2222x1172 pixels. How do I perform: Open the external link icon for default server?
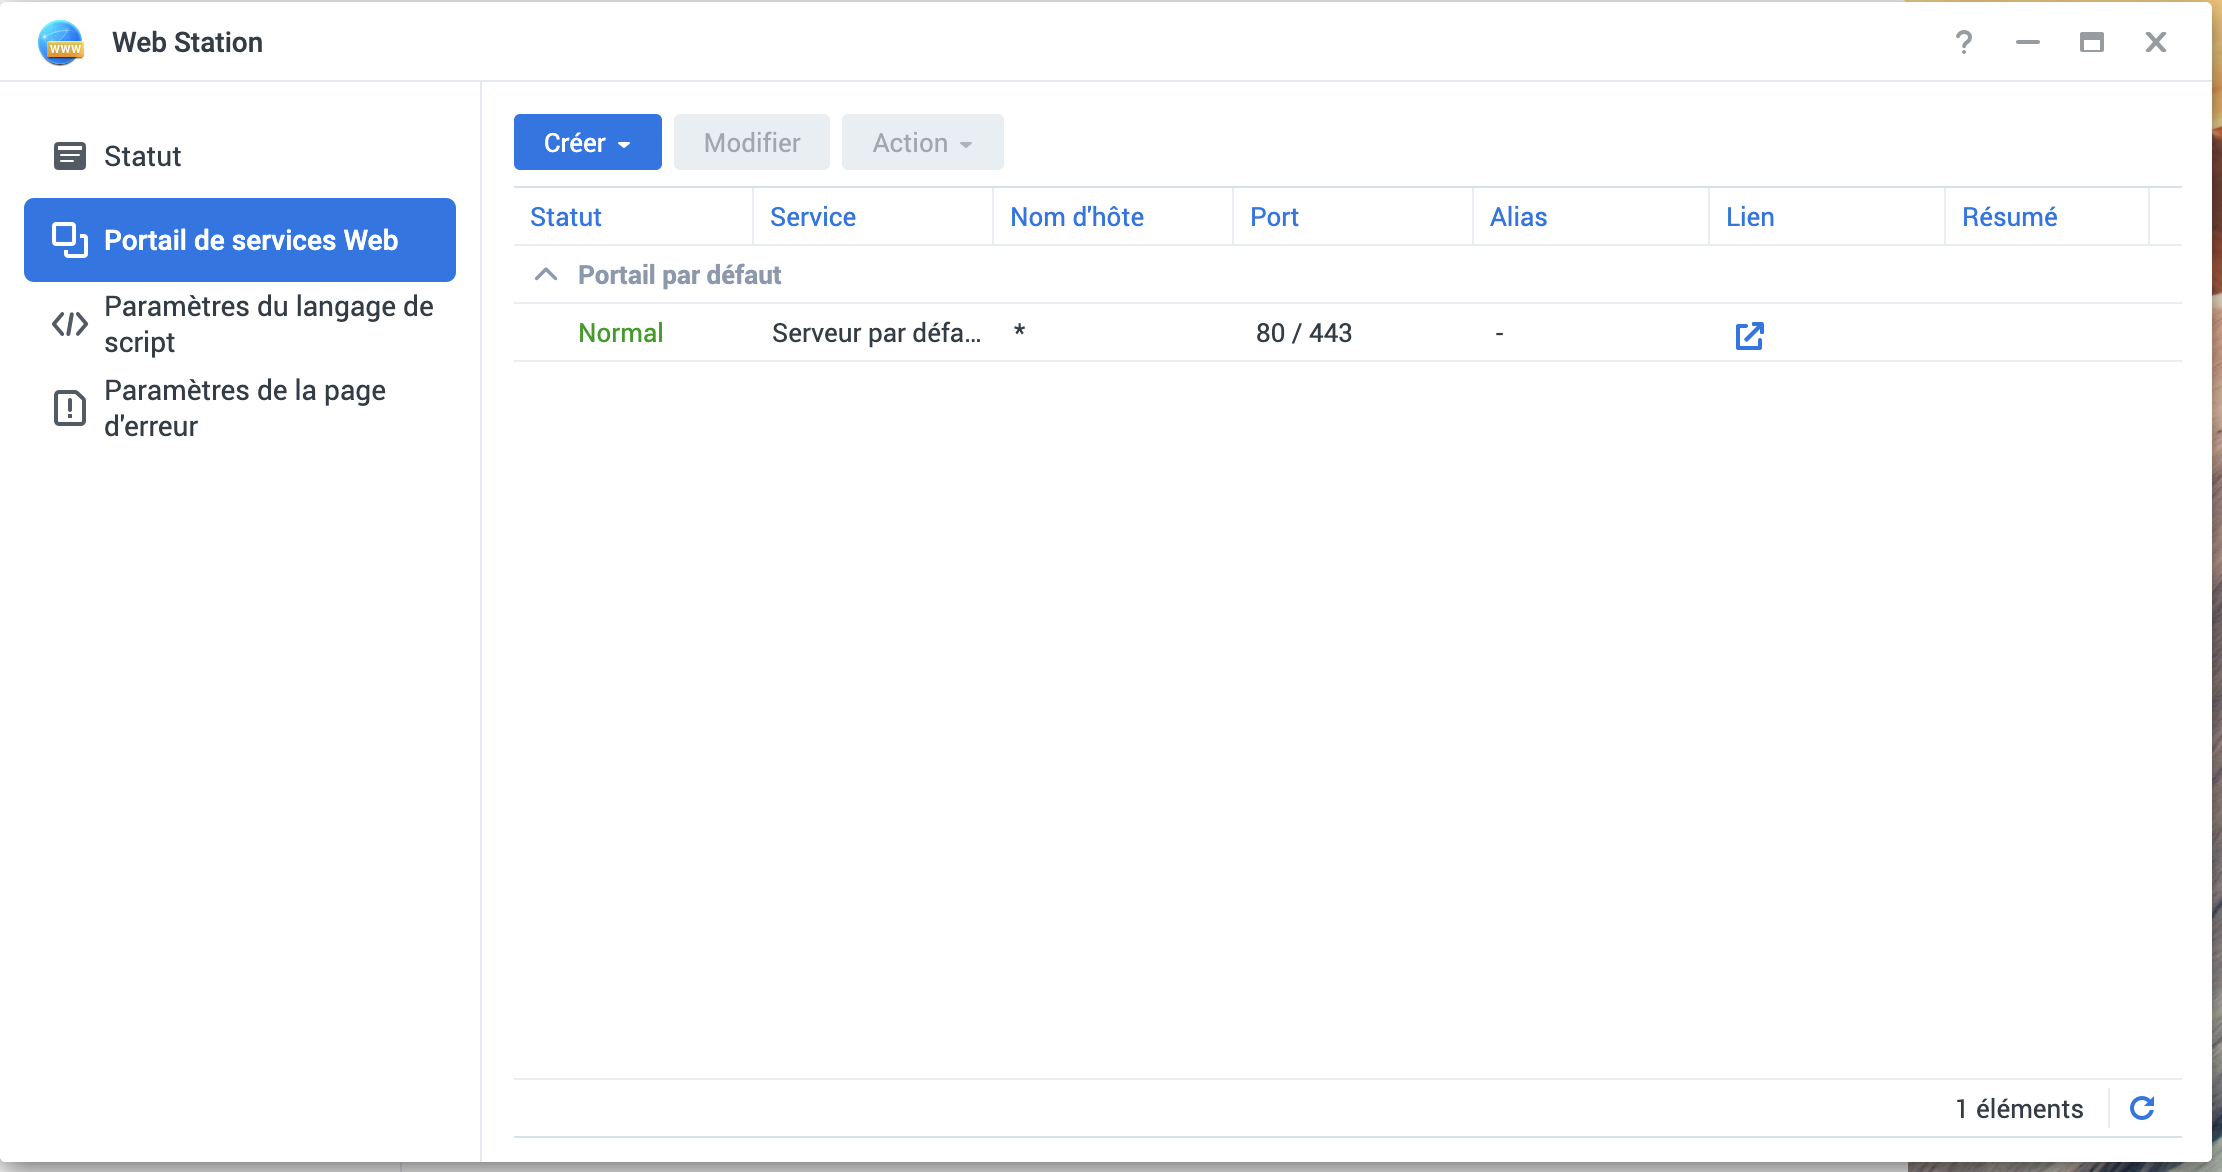[1749, 335]
